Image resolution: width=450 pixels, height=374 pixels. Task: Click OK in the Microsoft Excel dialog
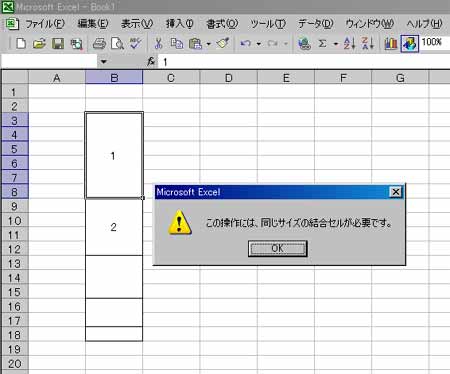click(277, 249)
